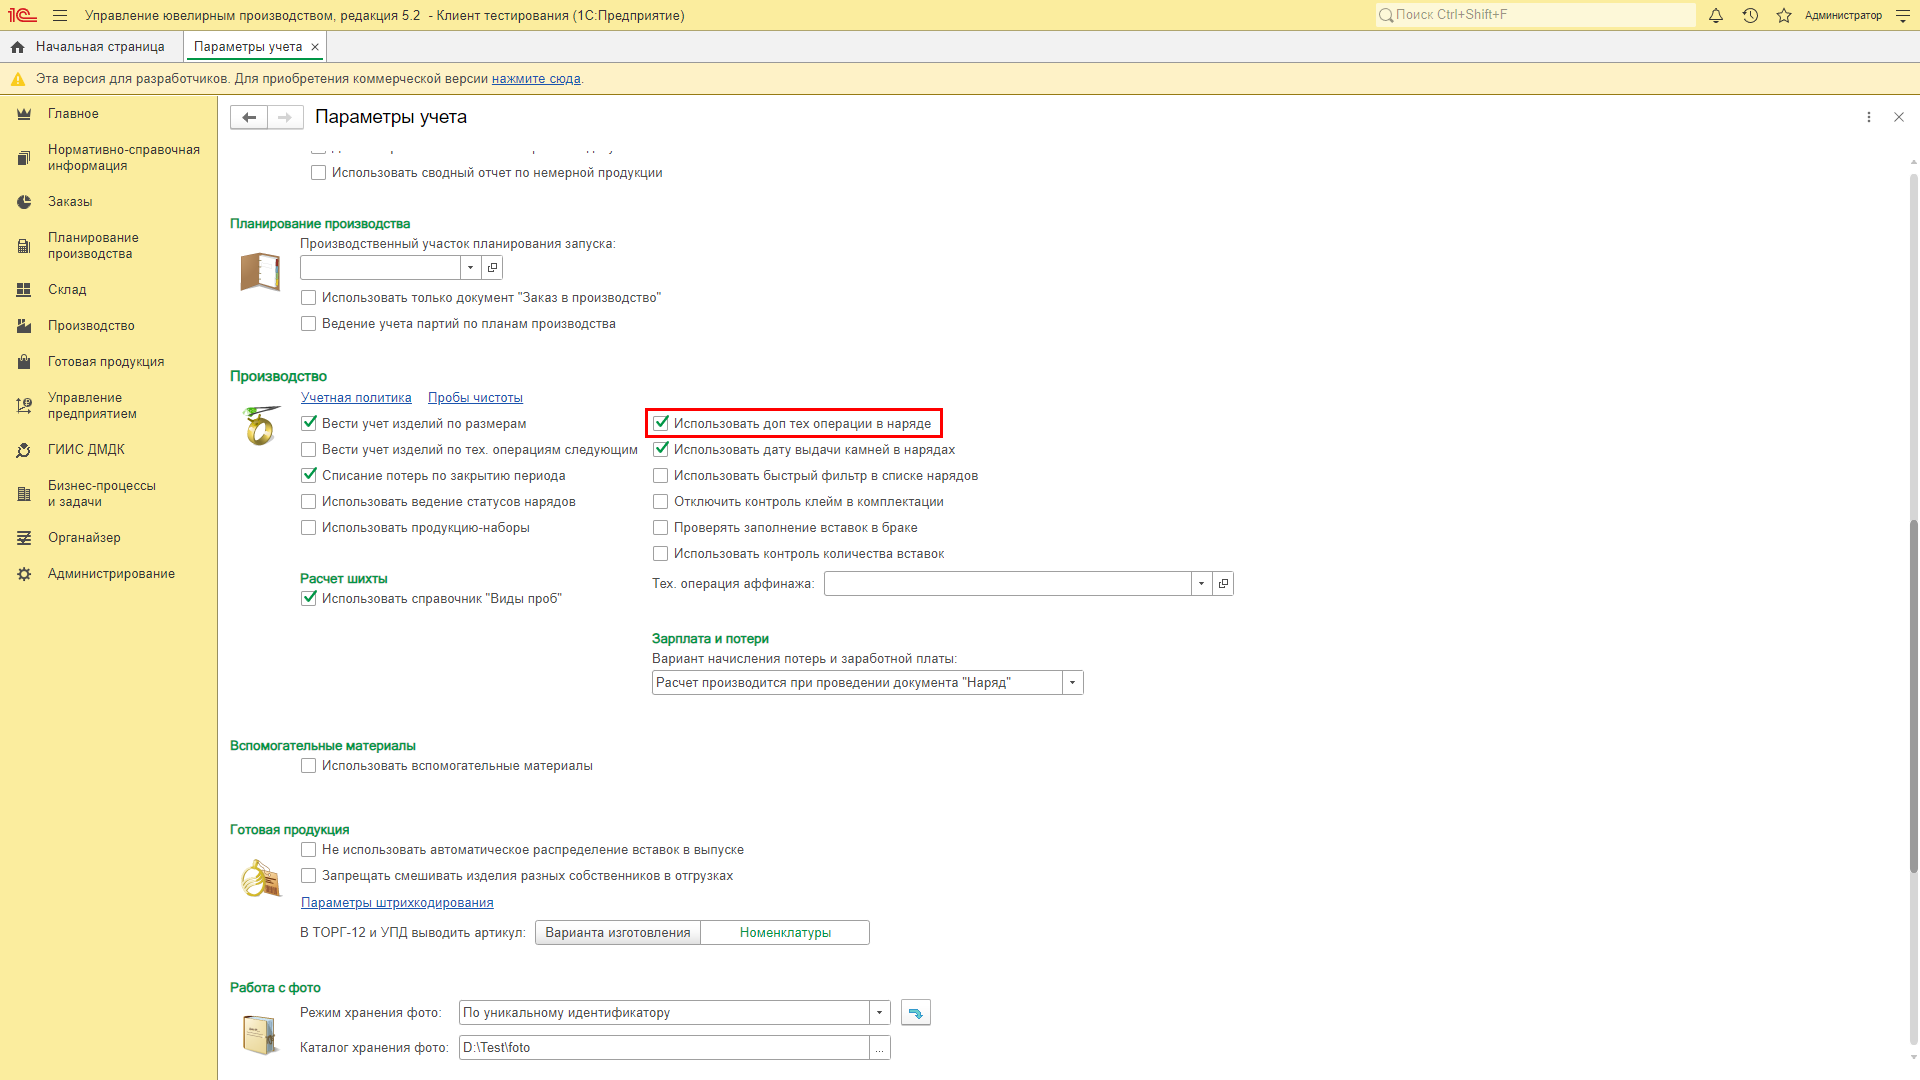This screenshot has height=1080, width=1920.
Task: Open the Учетная политика link
Action: coord(356,398)
